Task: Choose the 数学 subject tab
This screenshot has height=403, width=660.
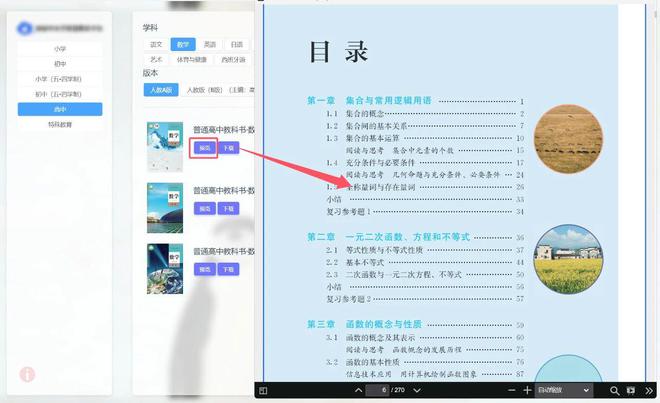Action: tap(183, 44)
